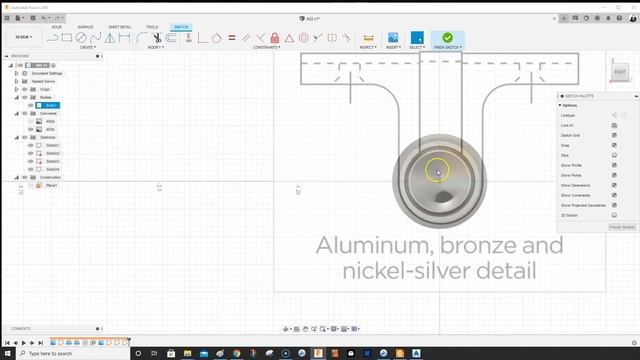Toggle the Snap checkbox
Viewport: 640px width, 360px height.
(x=614, y=145)
